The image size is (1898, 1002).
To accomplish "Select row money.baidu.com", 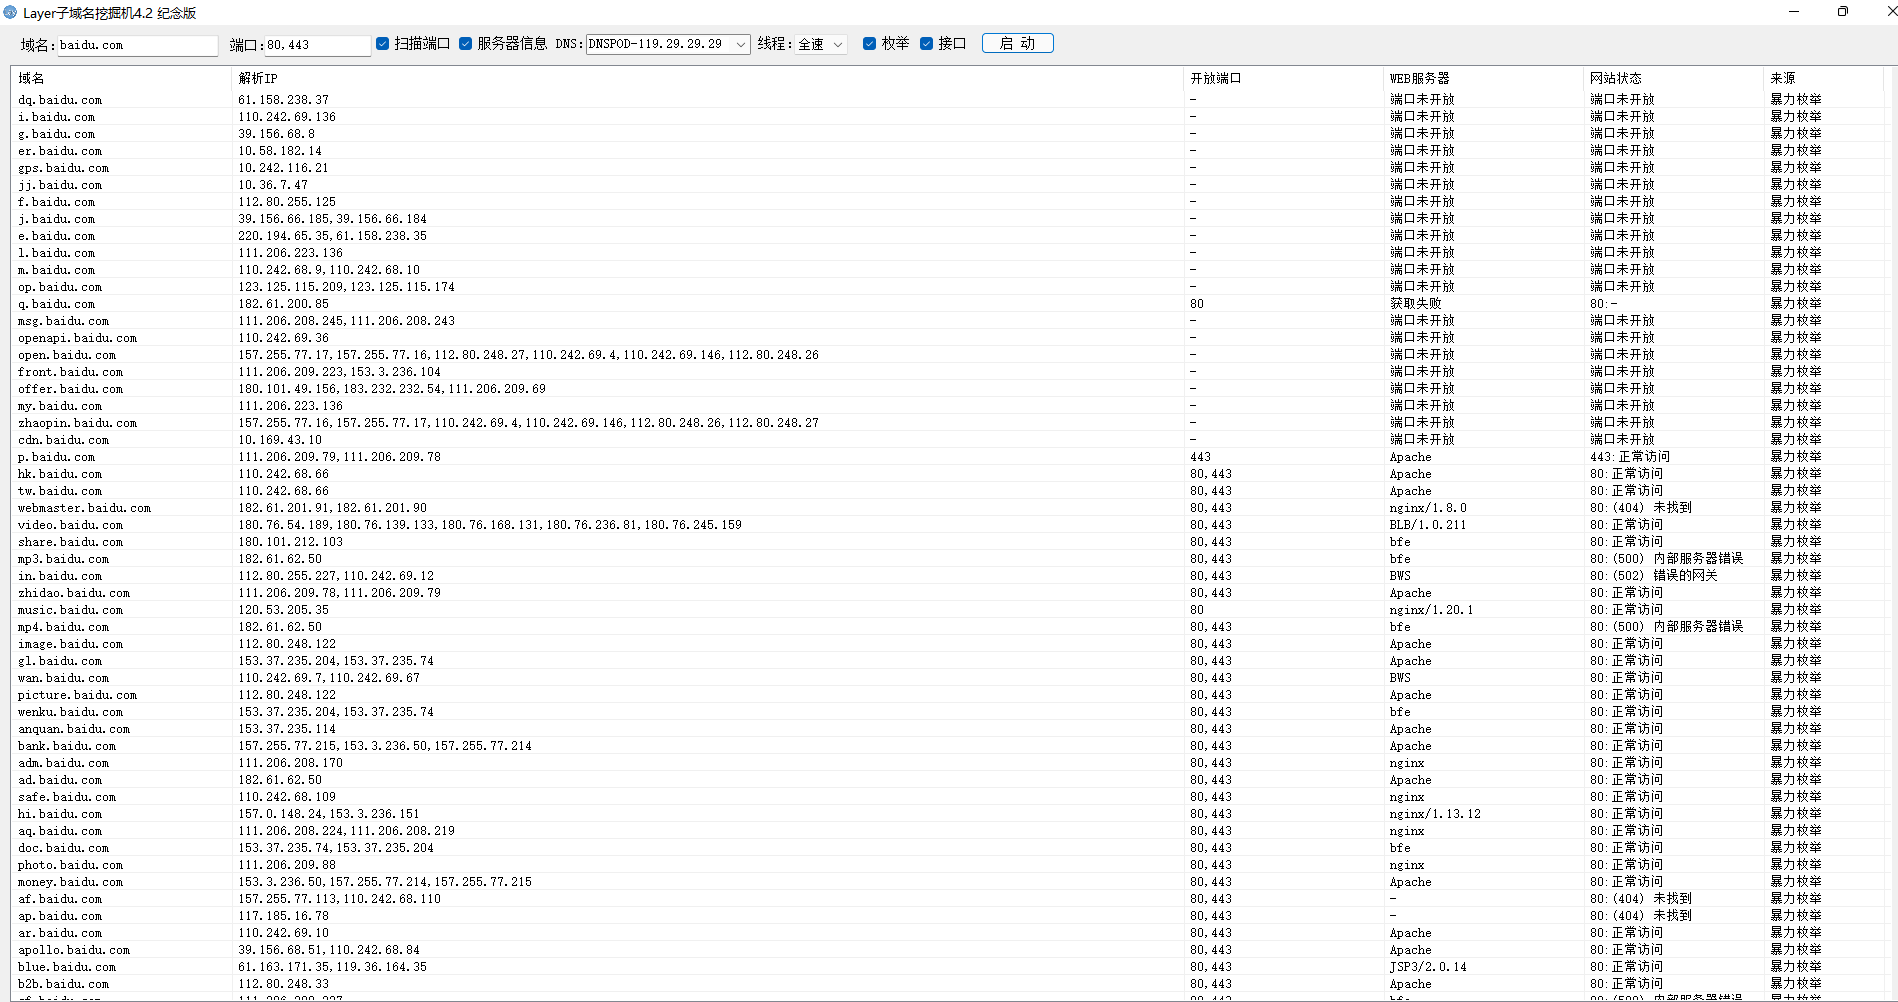I will [x=948, y=882].
